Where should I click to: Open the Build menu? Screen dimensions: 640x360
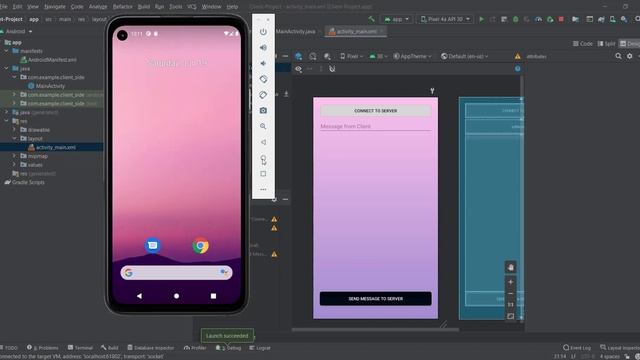pyautogui.click(x=144, y=7)
